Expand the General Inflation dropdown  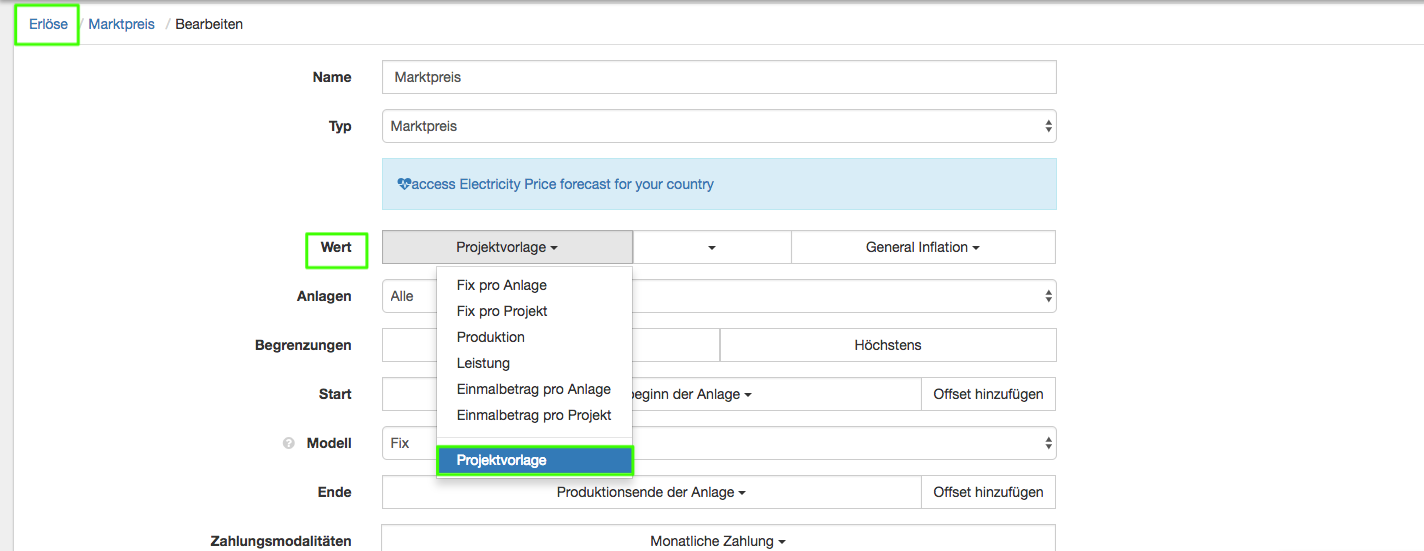(922, 247)
